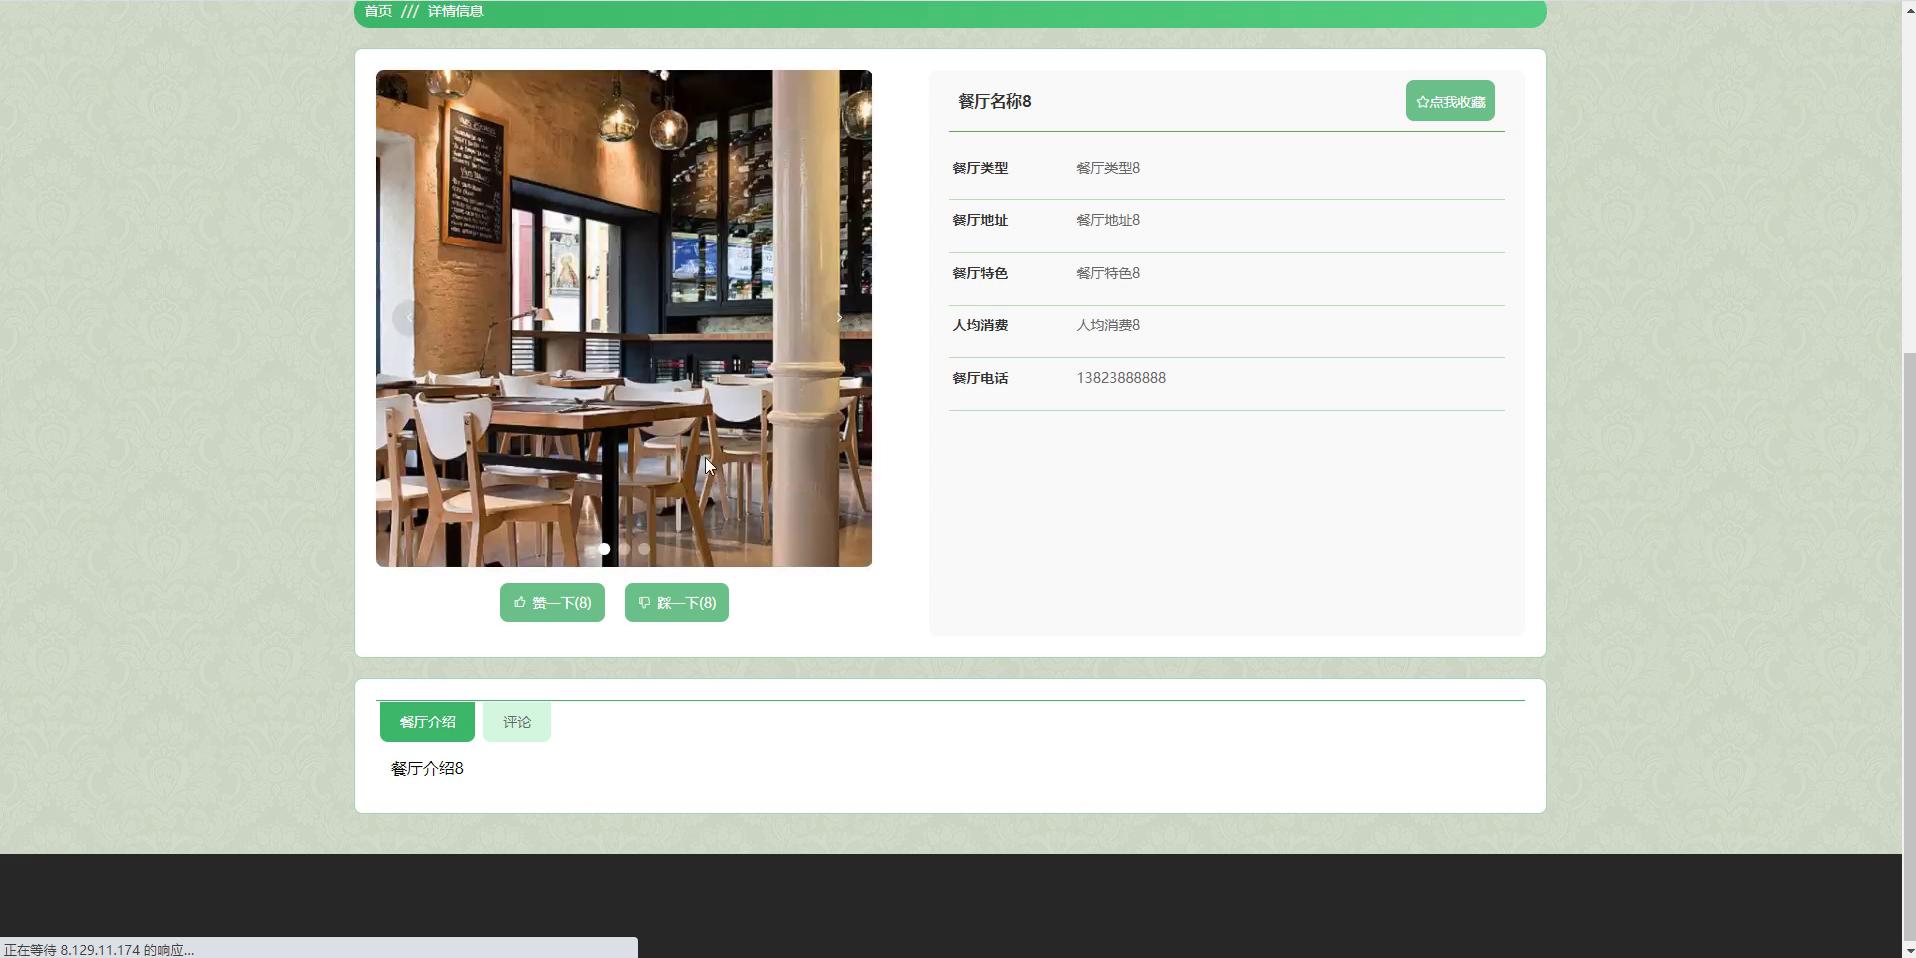This screenshot has width=1916, height=958.
Task: Click the 踩一下(8) button
Action: tap(677, 602)
